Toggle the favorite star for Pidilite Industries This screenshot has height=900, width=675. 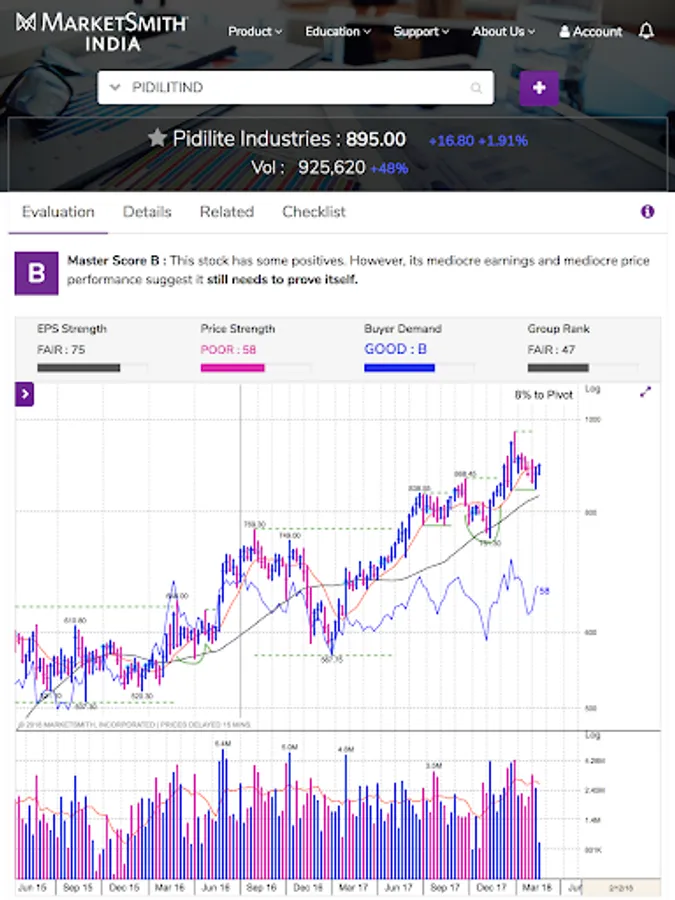157,139
